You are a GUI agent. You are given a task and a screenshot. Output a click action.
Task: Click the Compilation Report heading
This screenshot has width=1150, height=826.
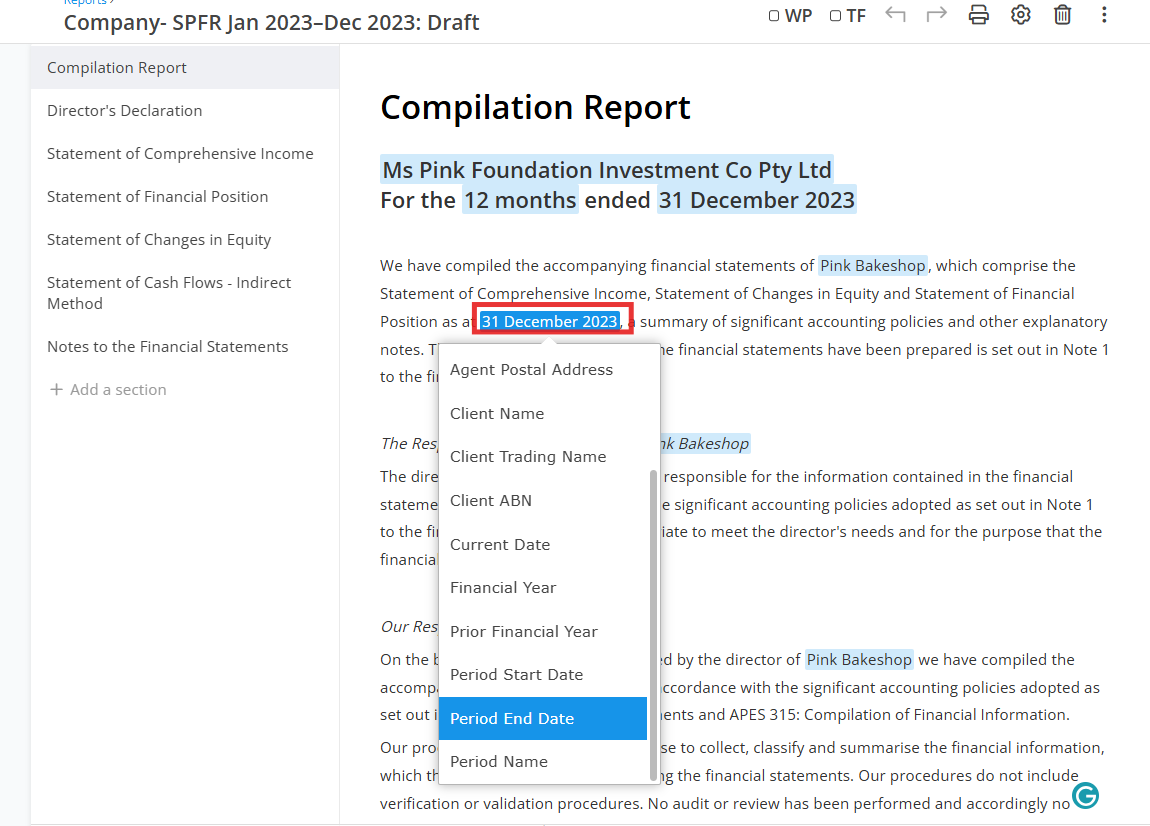[x=535, y=108]
